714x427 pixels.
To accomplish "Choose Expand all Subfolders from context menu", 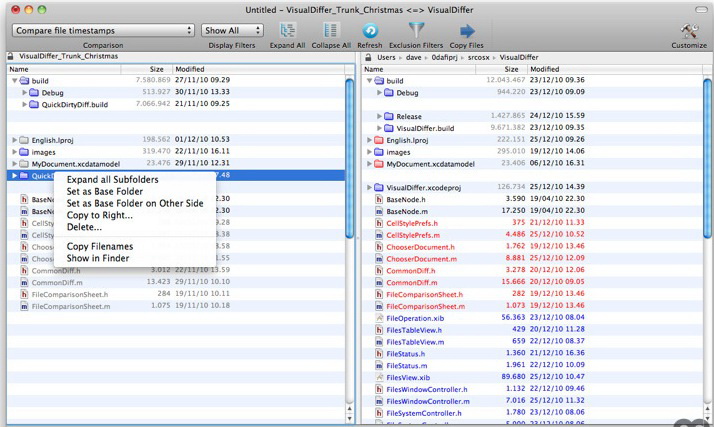I will [112, 180].
